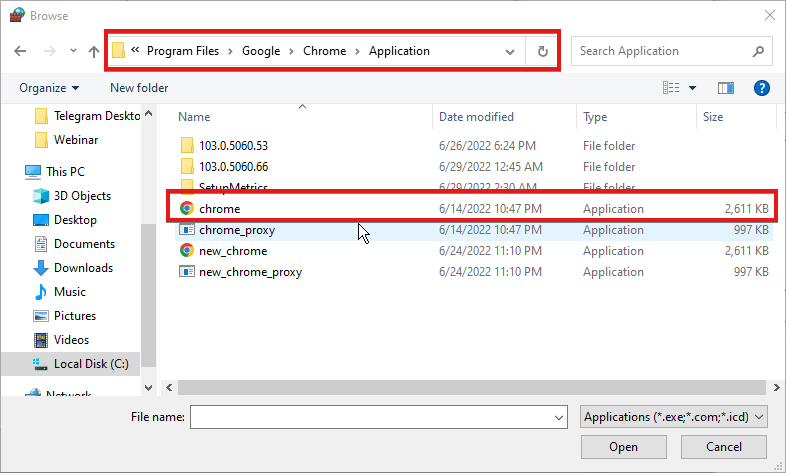
Task: Sort files by Size column
Action: click(713, 117)
